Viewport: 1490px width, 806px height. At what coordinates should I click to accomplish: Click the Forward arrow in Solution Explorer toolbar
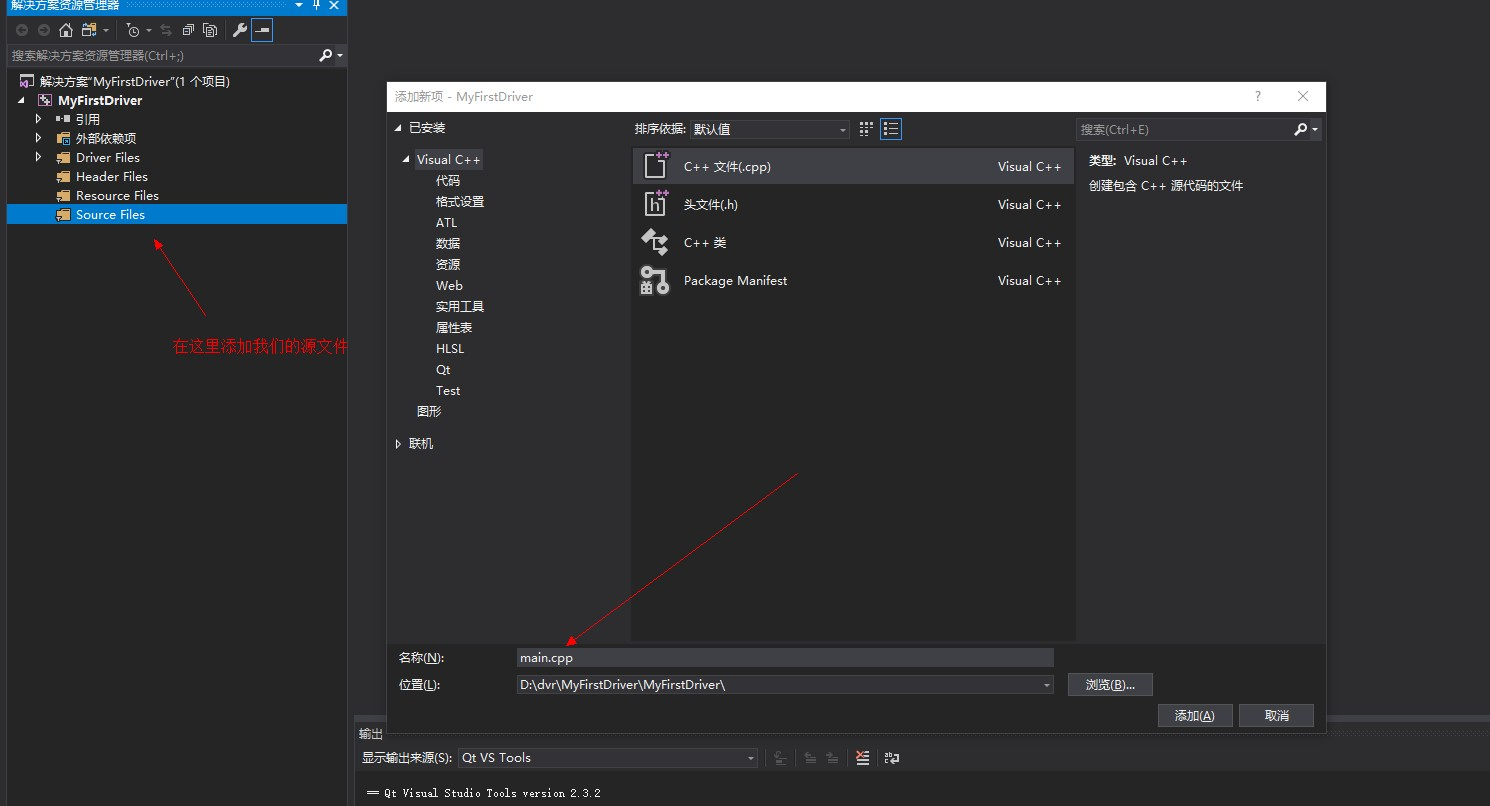coord(43,30)
